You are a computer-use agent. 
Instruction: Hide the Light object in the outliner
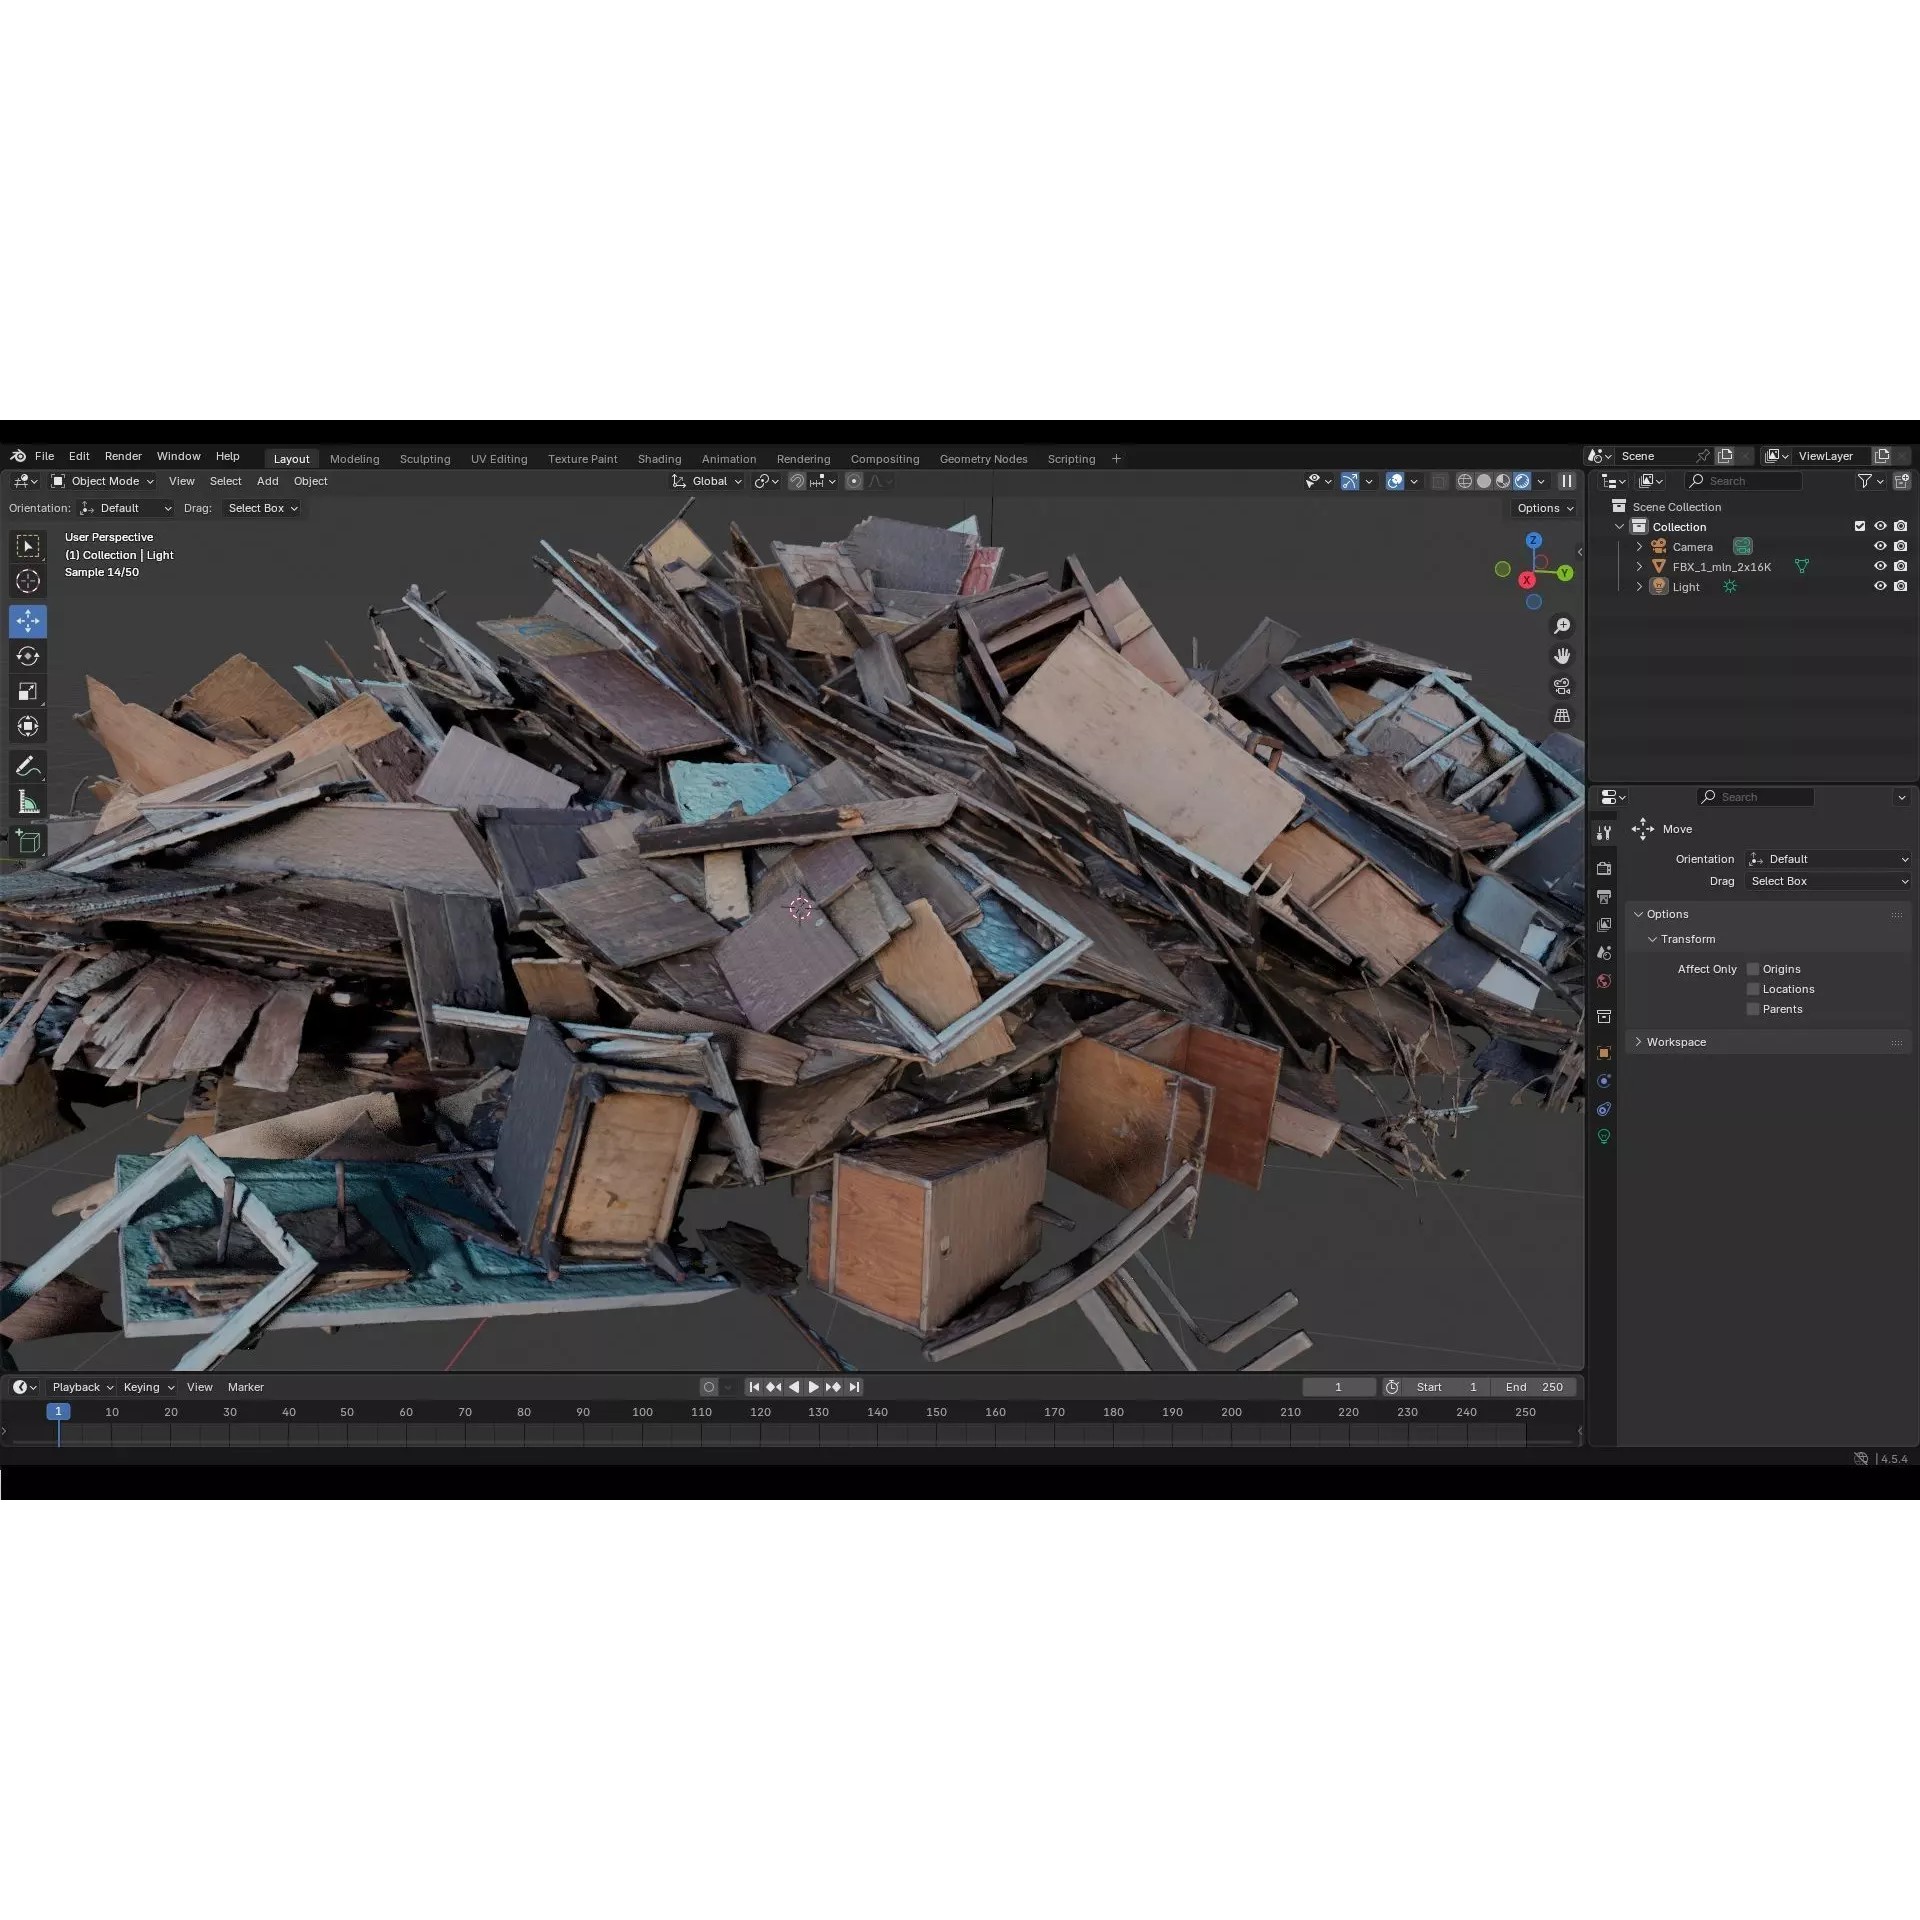[x=1880, y=587]
